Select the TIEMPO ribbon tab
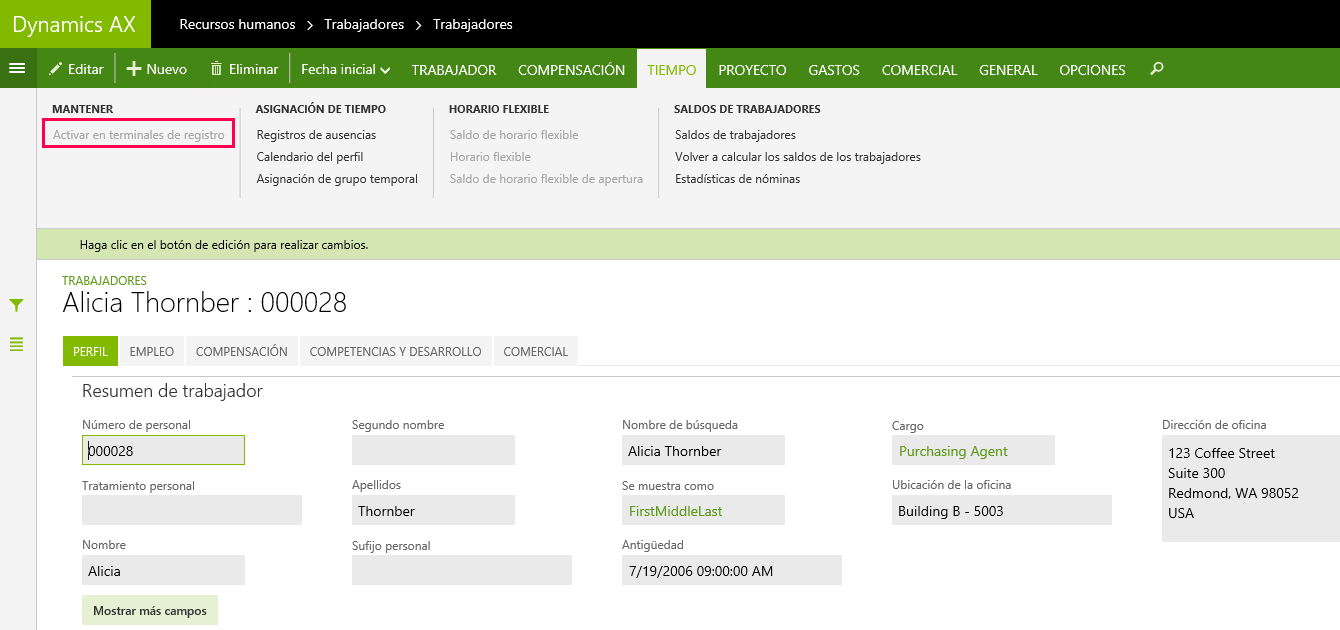Screen dimensions: 1340x630 point(672,69)
